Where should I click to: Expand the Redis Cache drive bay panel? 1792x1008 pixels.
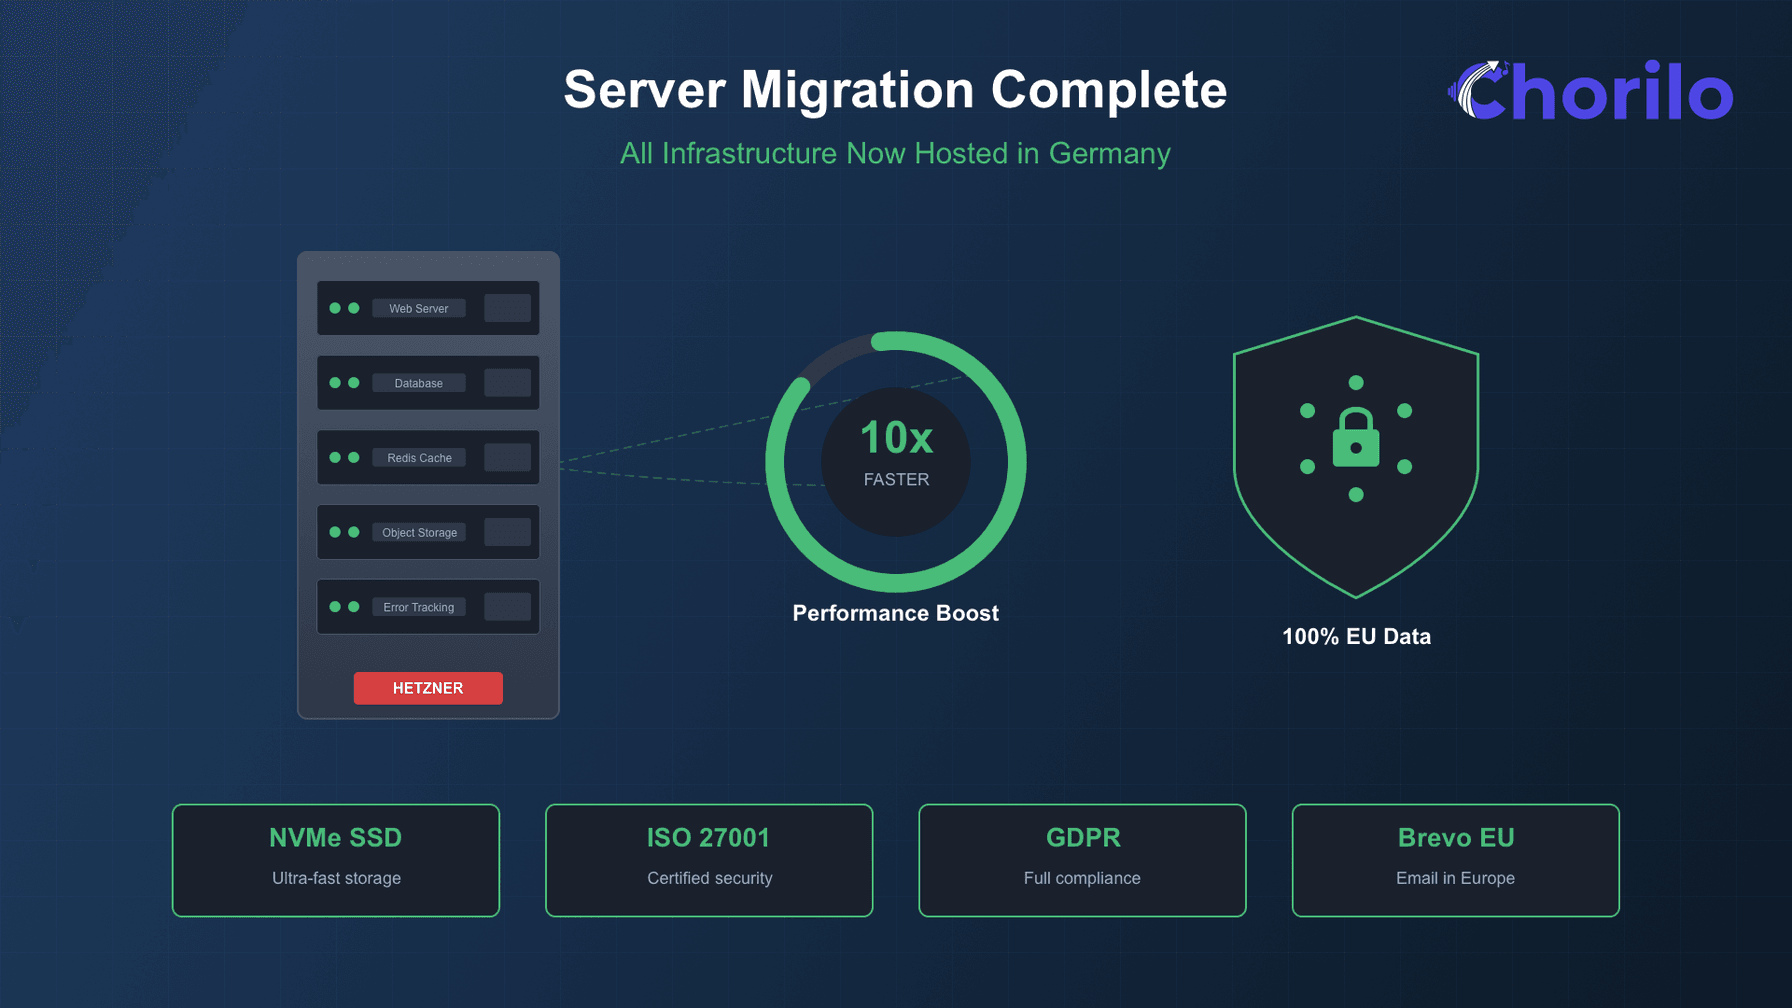507,457
